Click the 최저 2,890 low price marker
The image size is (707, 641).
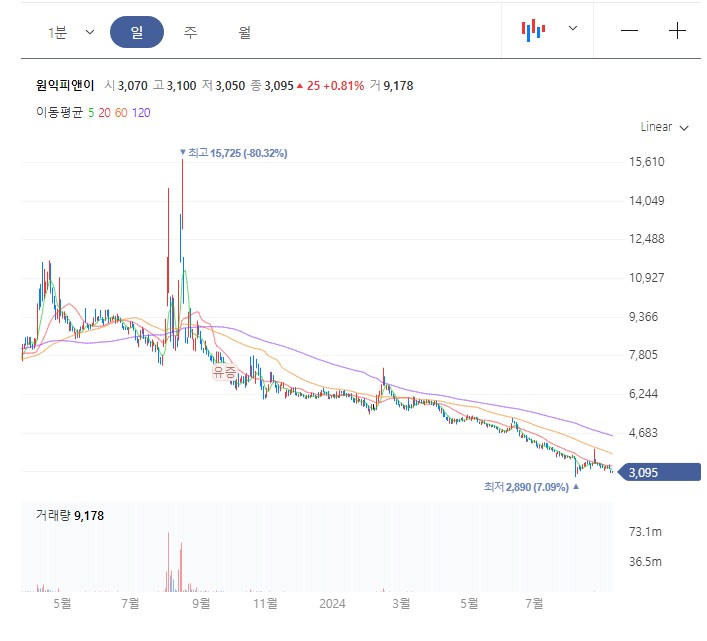[531, 487]
